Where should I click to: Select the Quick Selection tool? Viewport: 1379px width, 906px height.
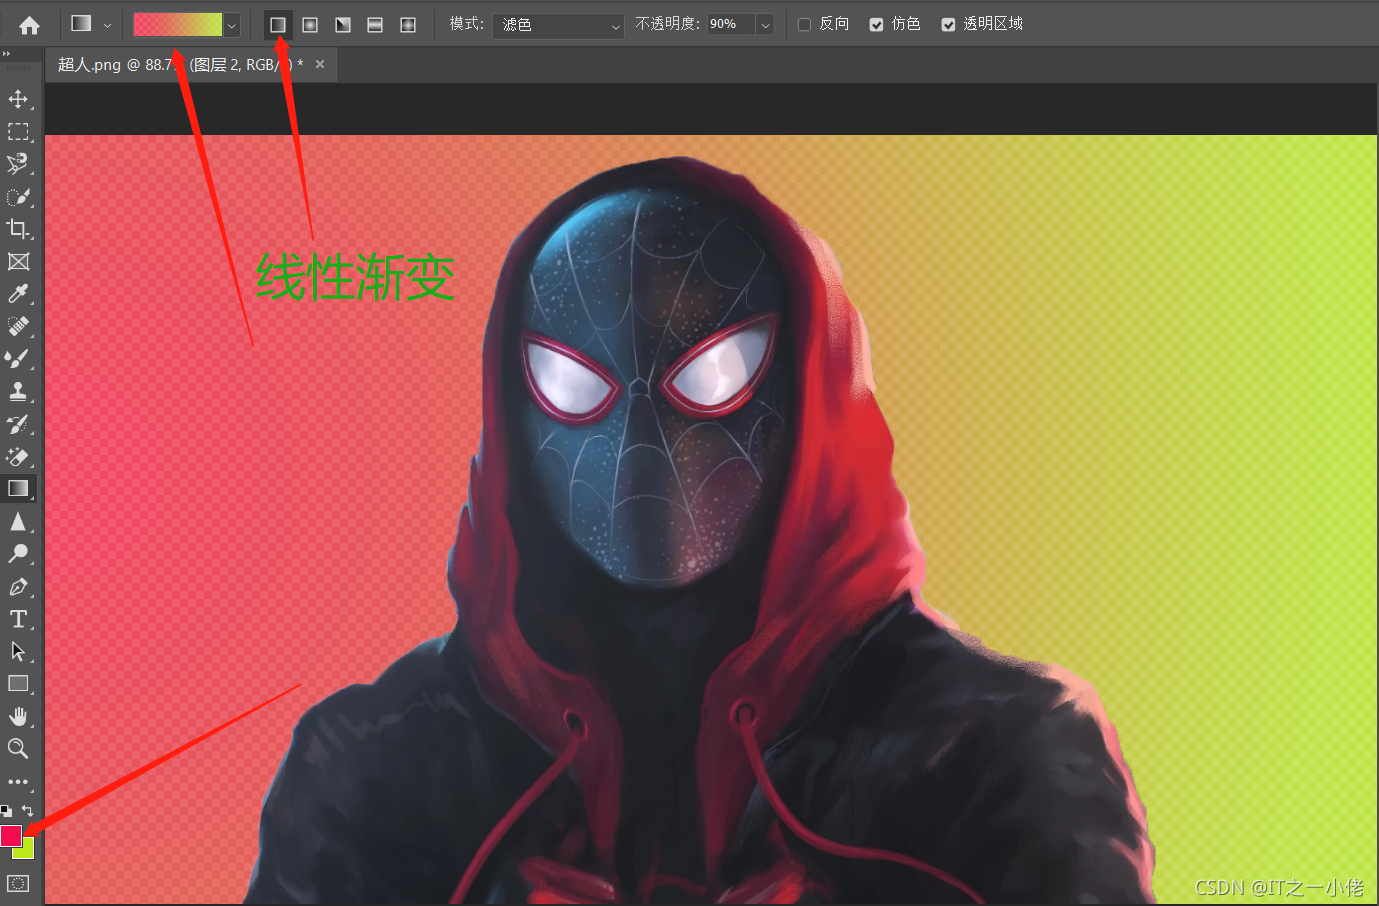(x=18, y=197)
